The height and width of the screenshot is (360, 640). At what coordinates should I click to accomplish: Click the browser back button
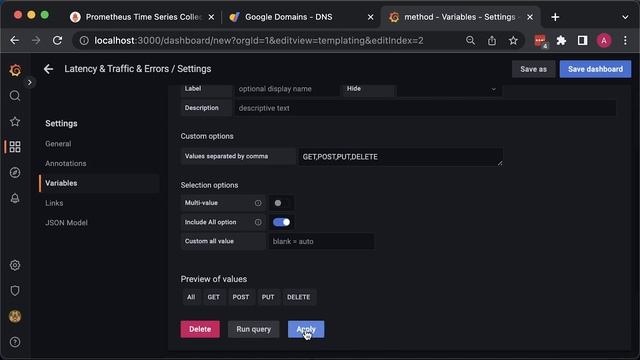[x=15, y=40]
